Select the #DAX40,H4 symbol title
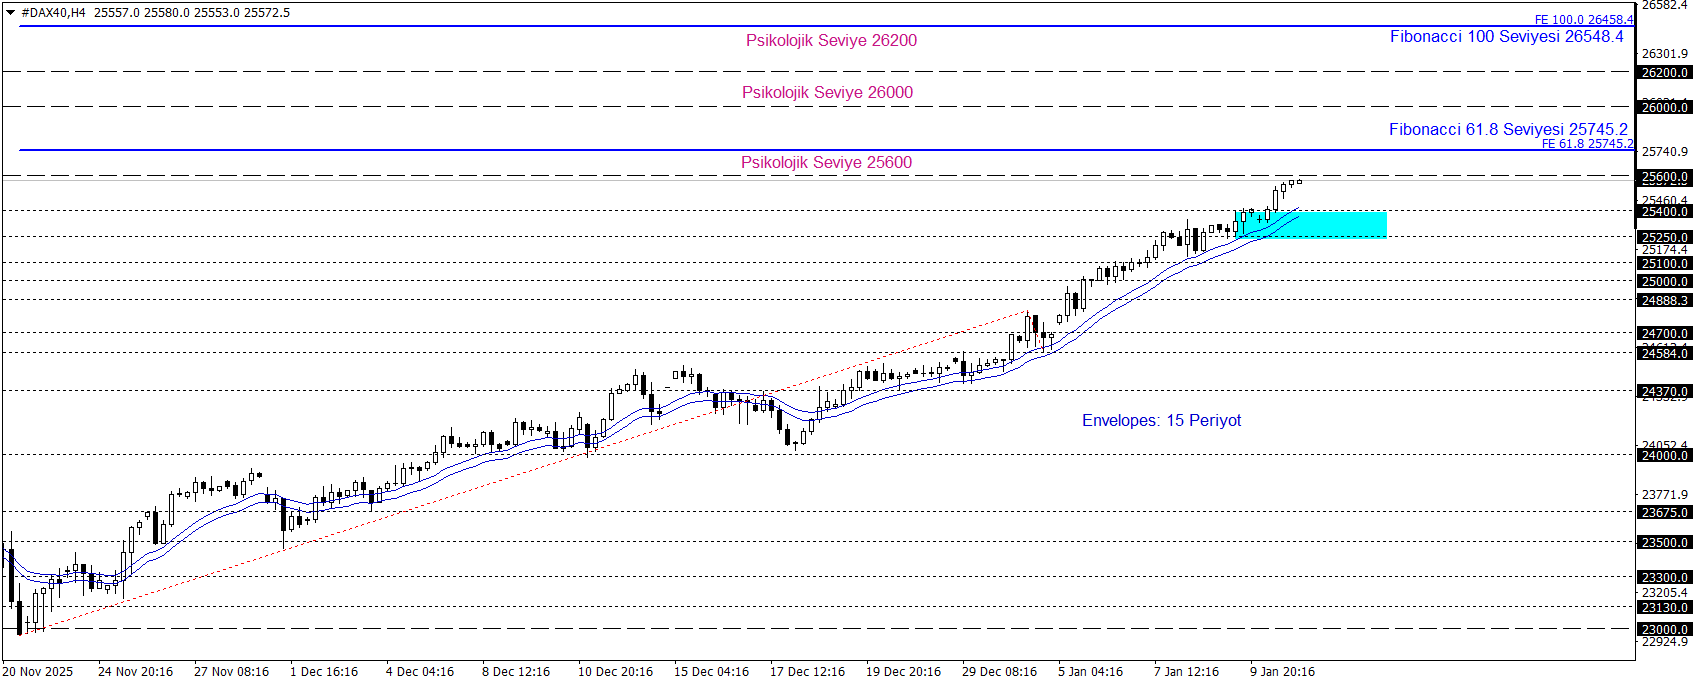1699x684 pixels. 53,13
